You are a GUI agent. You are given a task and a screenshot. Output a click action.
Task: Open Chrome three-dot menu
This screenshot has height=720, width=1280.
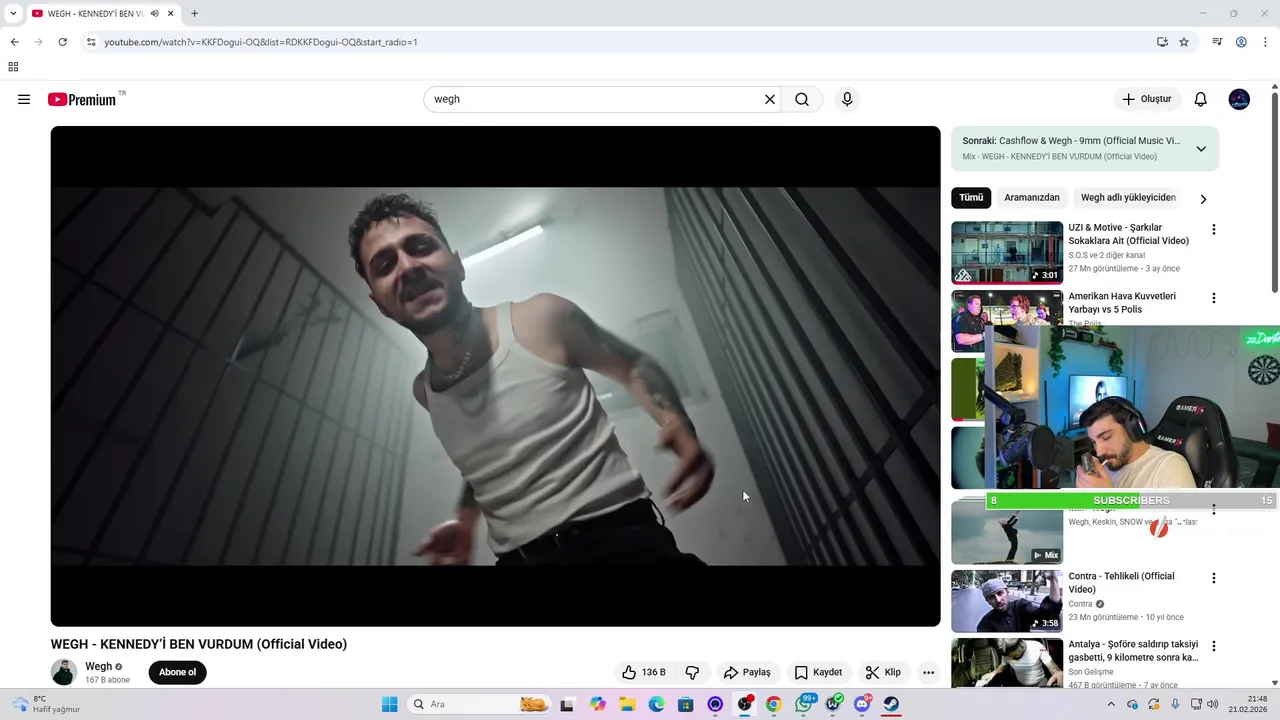click(1265, 42)
